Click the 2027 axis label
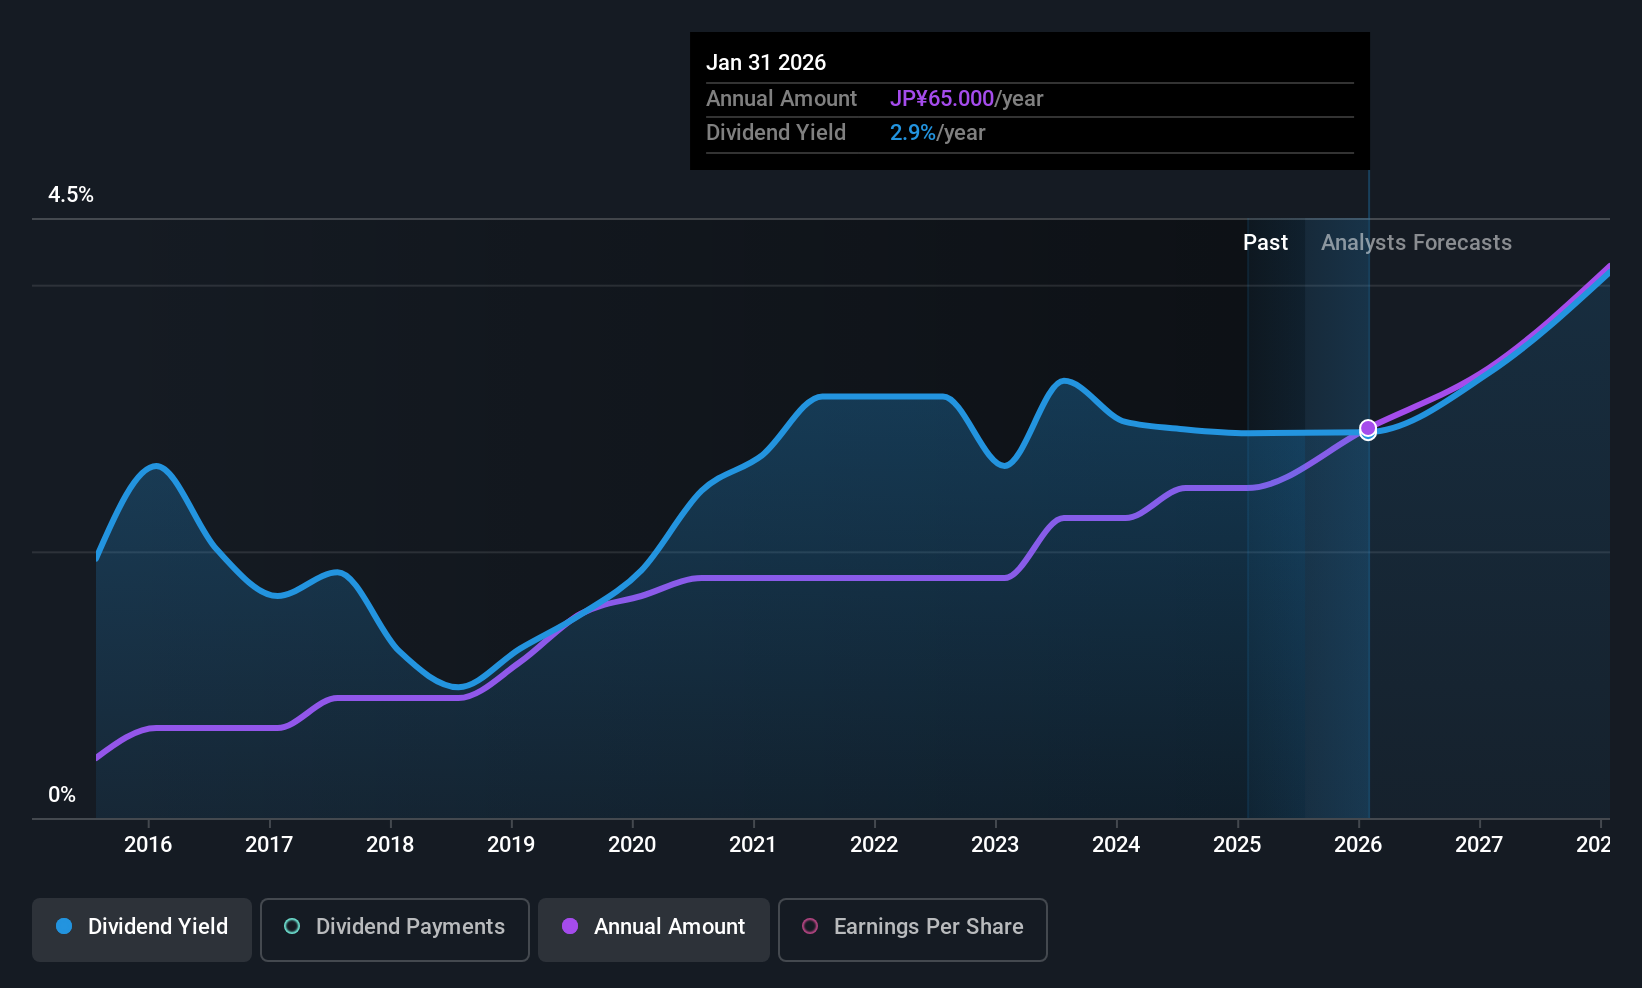Viewport: 1642px width, 988px height. (x=1479, y=845)
